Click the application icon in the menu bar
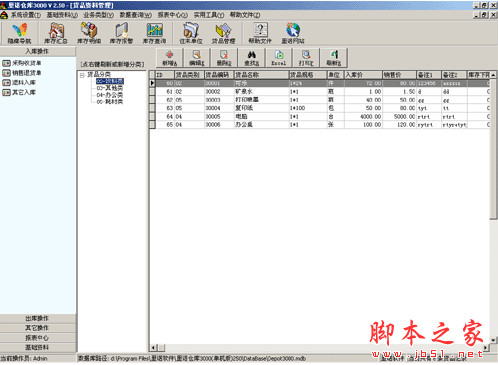The height and width of the screenshot is (365, 498). [x=4, y=15]
